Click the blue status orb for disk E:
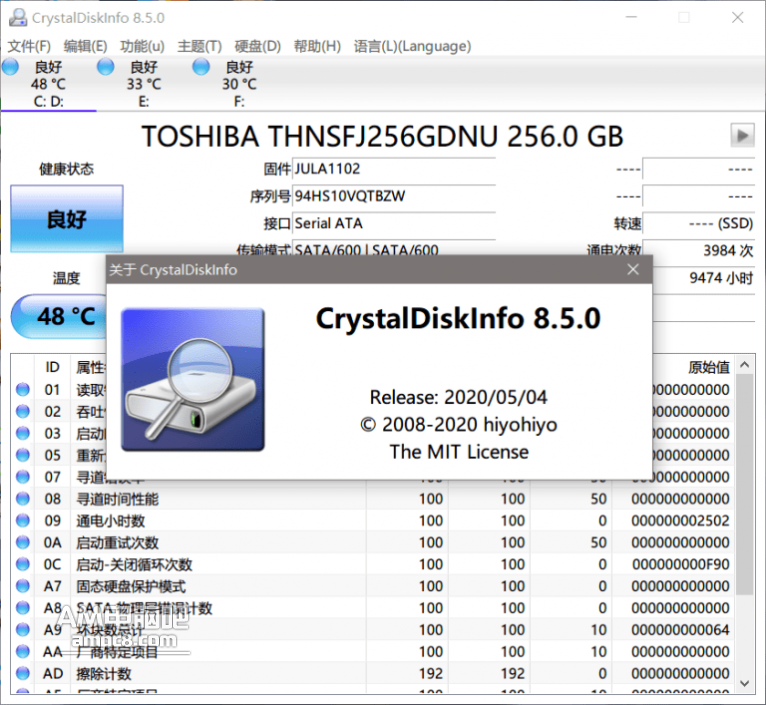This screenshot has height=705, width=766. [106, 67]
